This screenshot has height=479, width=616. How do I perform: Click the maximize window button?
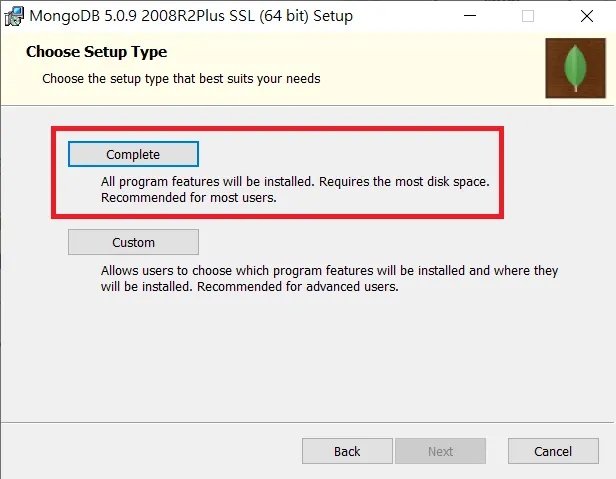pos(528,16)
